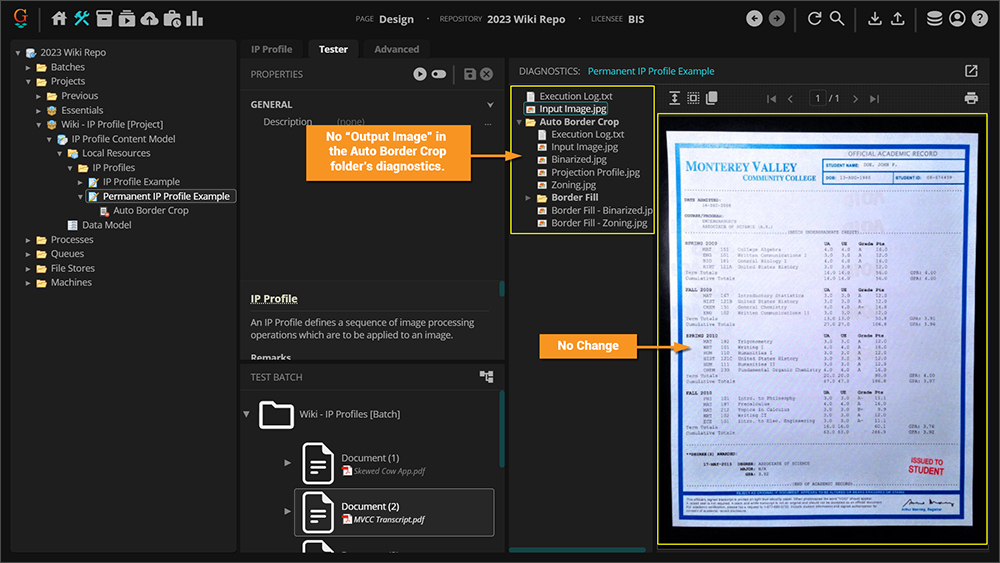Screen dimensions: 1000x563
Task: Print the diagnostic image
Action: click(970, 98)
